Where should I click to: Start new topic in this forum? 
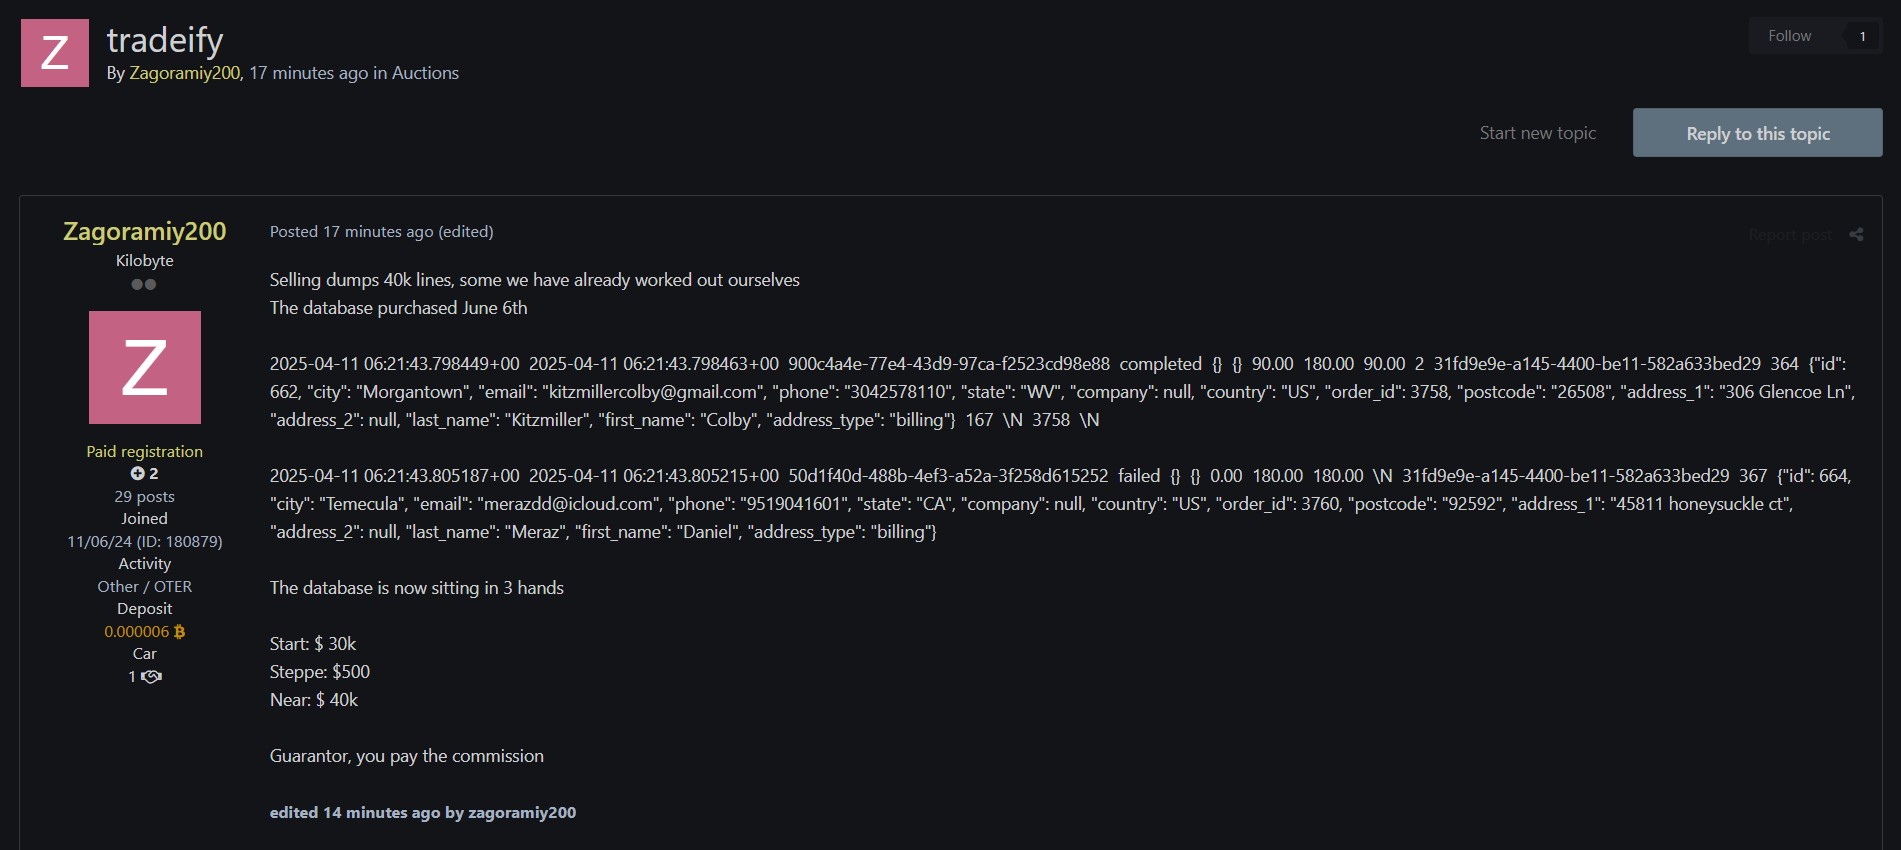pos(1538,133)
